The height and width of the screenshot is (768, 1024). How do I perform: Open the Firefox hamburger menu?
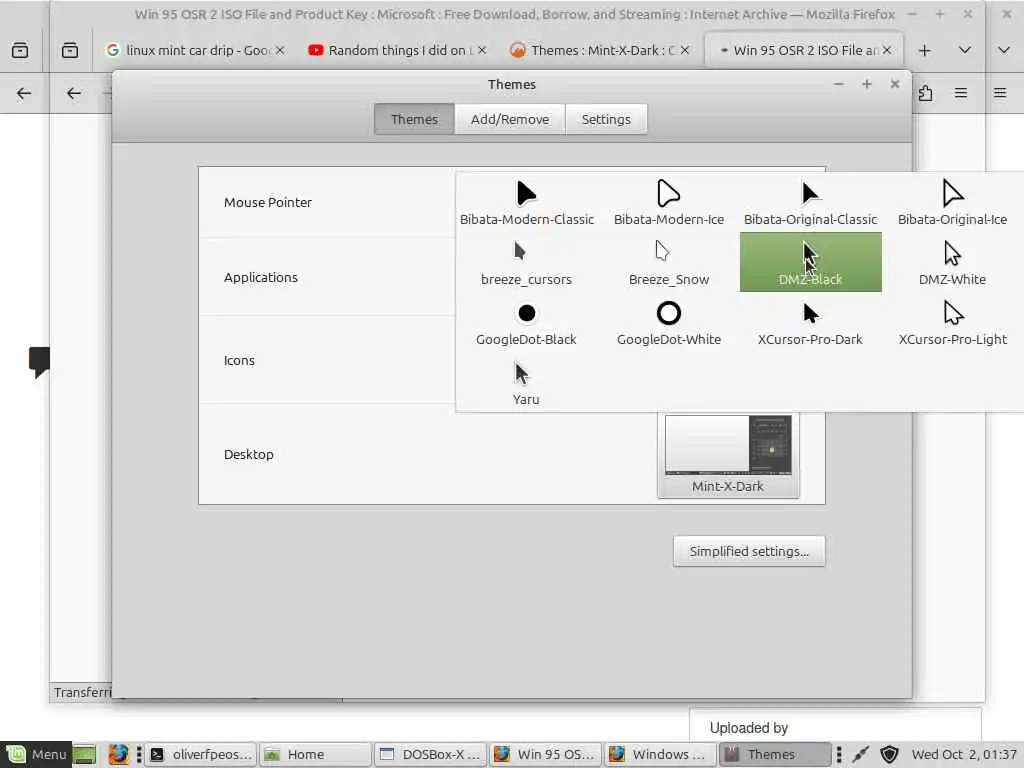coord(961,93)
